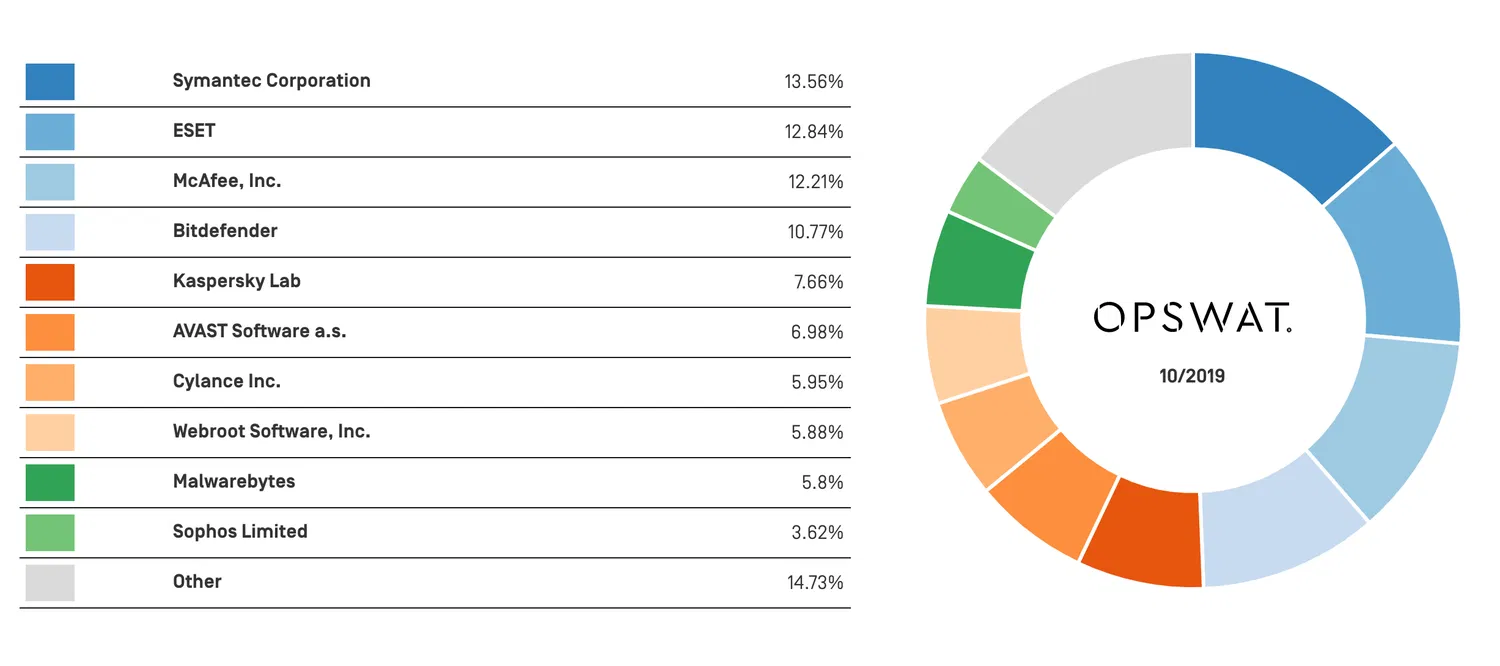Click the Webroot Software, Inc. label
Screen dimensions: 1500x666
click(x=271, y=431)
